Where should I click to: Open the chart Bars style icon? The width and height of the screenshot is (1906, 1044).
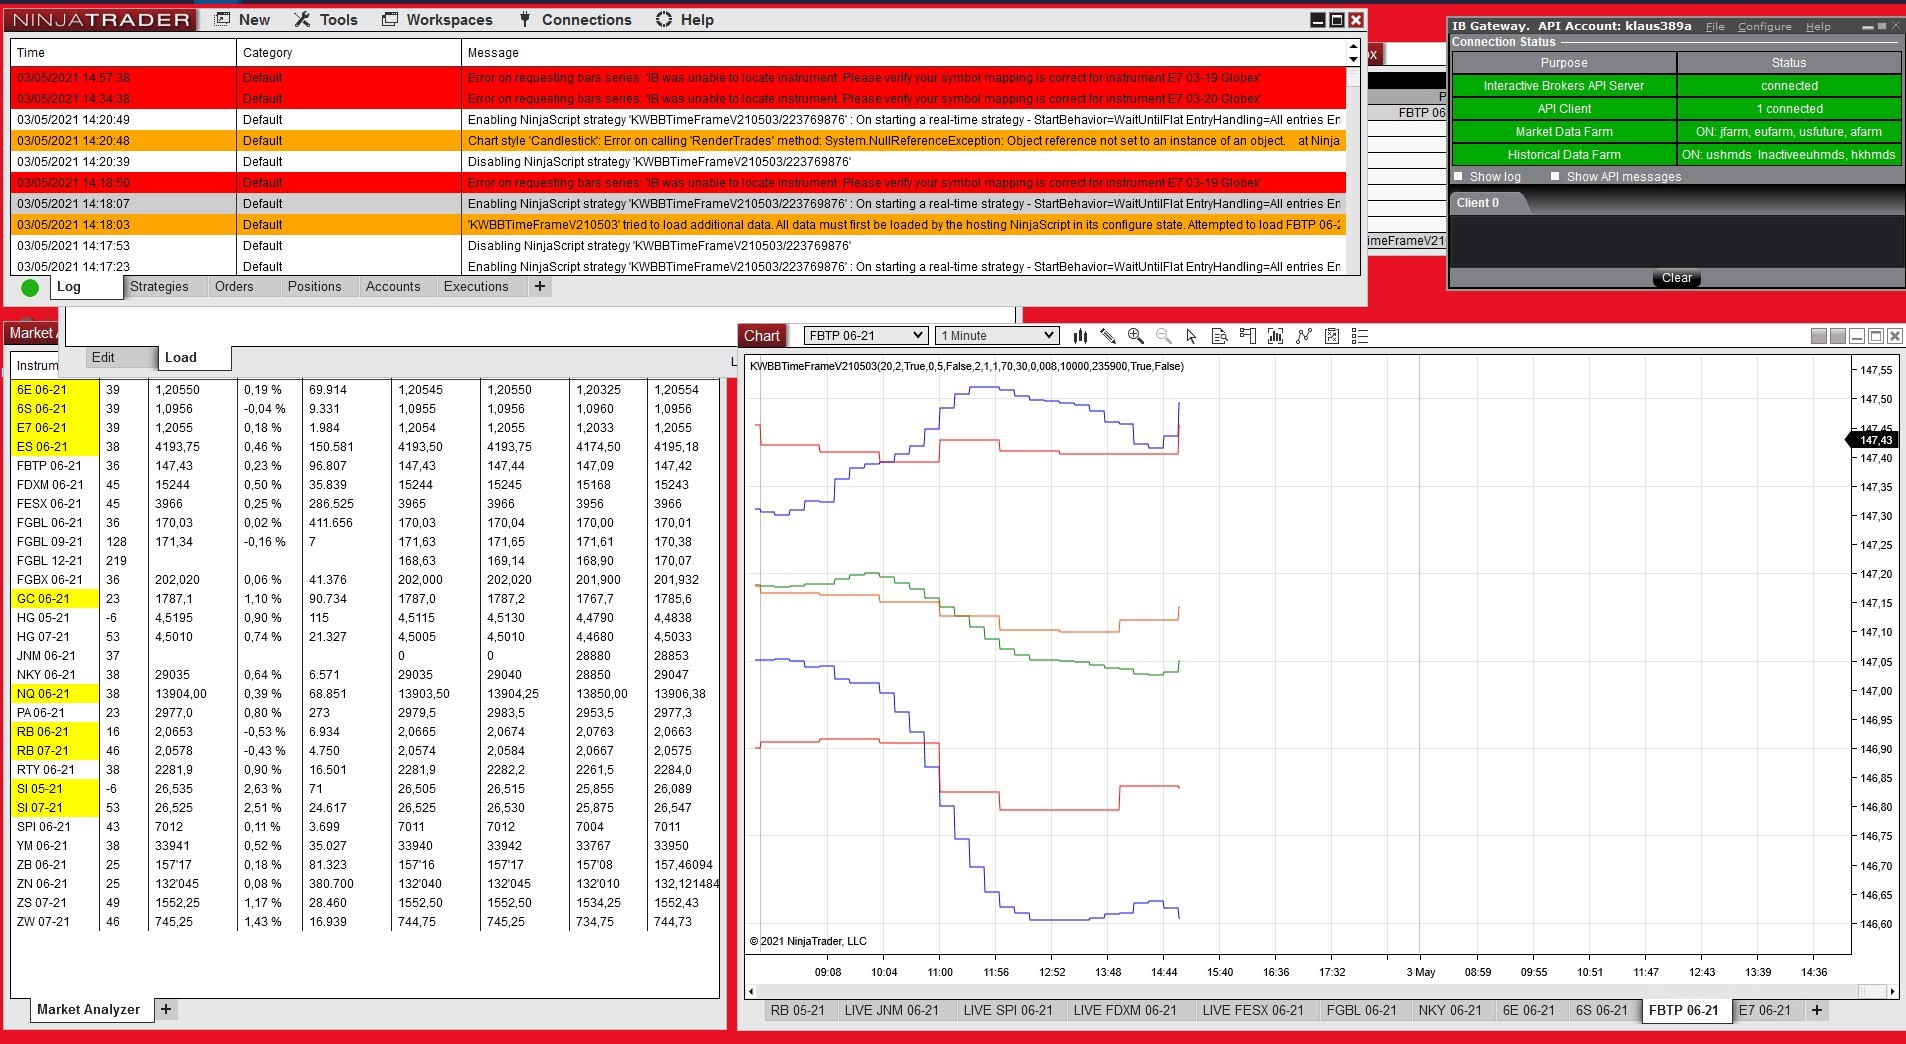click(x=1080, y=336)
